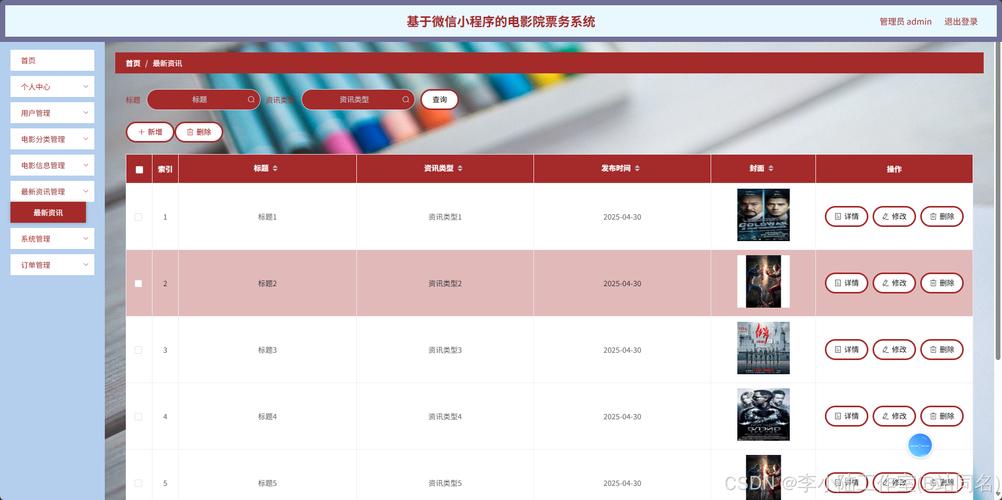This screenshot has width=1002, height=500.
Task: Open the cover thumbnail of row 标题3
Action: click(x=763, y=348)
